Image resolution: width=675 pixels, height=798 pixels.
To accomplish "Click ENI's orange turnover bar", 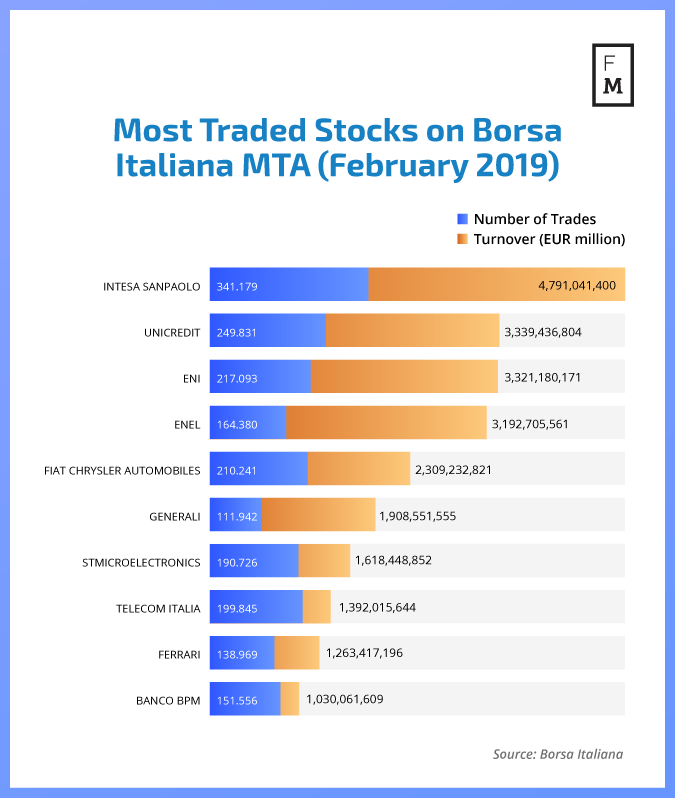I will [404, 377].
